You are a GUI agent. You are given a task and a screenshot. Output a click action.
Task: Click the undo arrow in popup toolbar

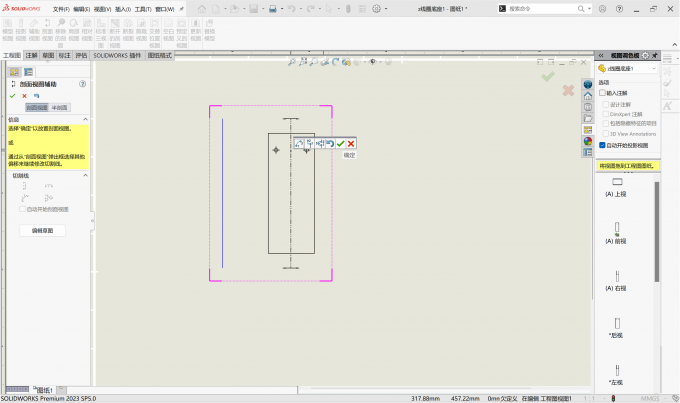[x=330, y=144]
